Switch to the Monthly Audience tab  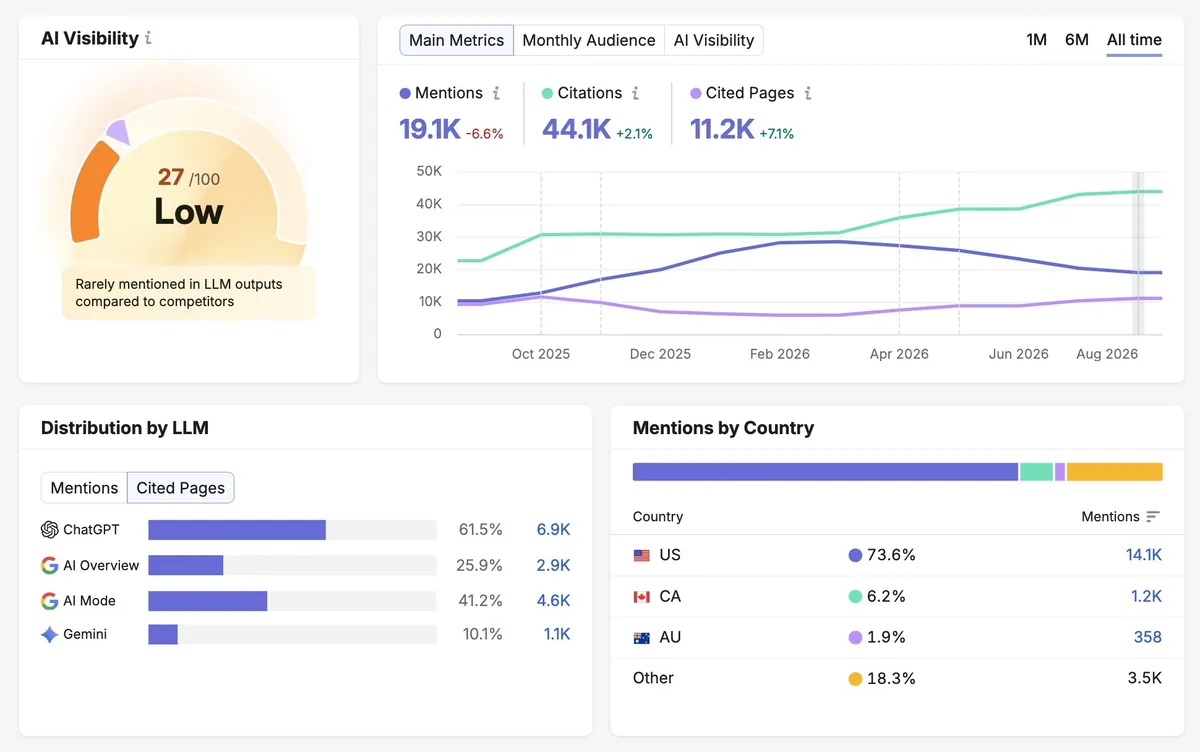coord(589,40)
